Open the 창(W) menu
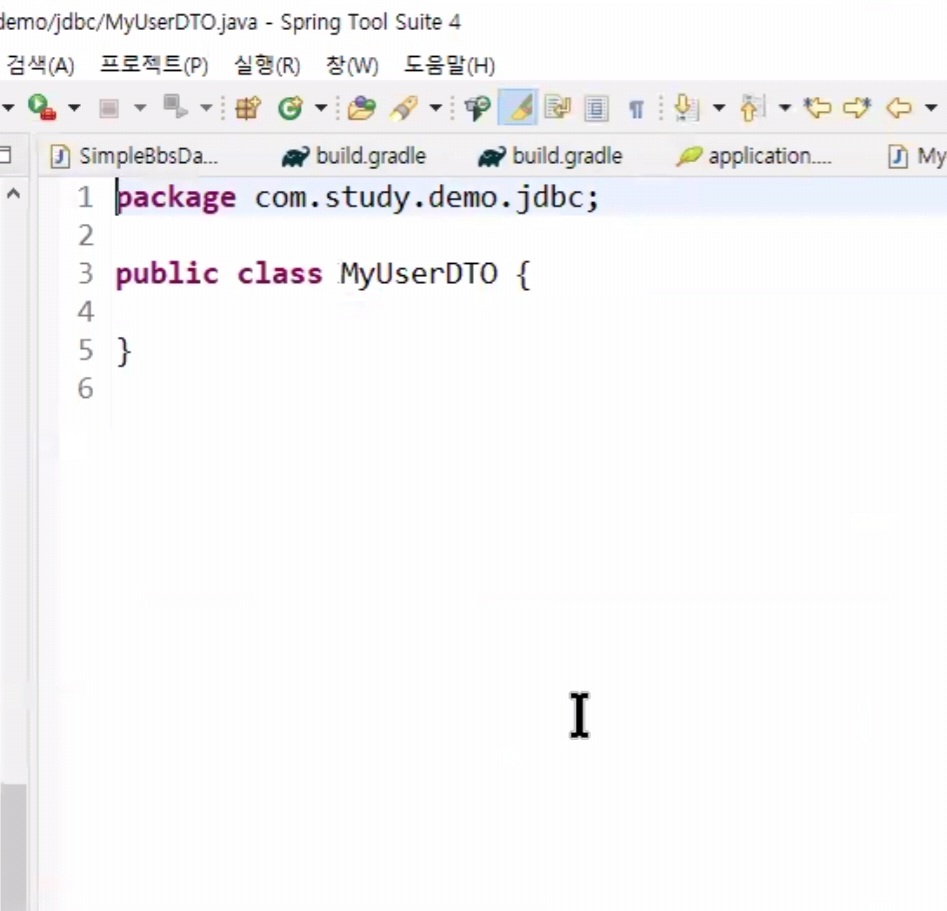Screen dimensions: 947x911 tap(352, 65)
